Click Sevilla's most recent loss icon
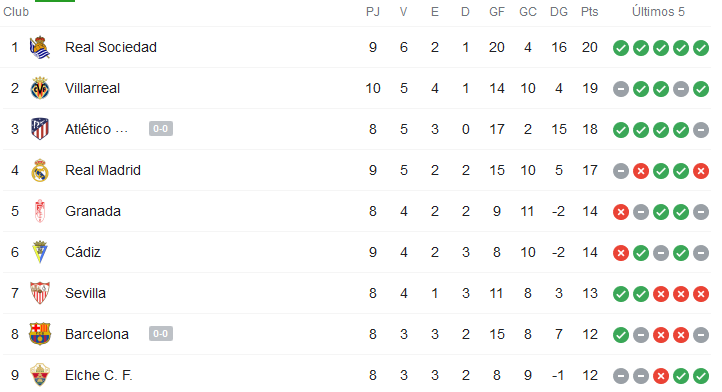Viewport: 722px width, 392px height. [701, 294]
